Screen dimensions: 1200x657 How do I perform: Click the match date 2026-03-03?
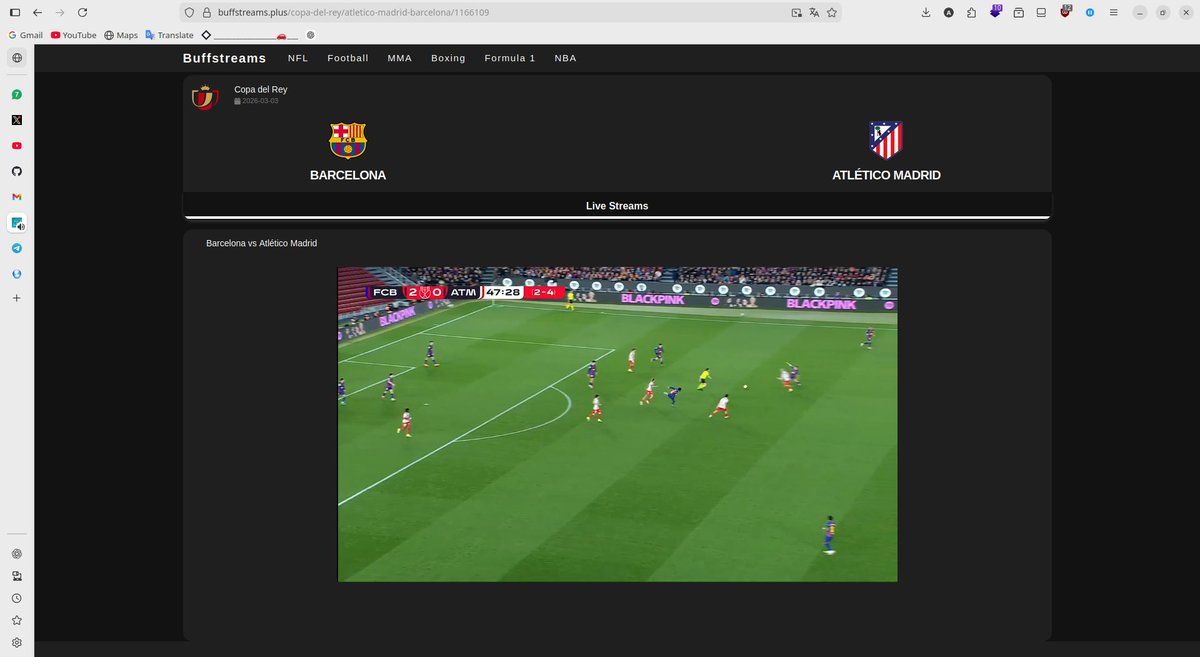coord(256,101)
